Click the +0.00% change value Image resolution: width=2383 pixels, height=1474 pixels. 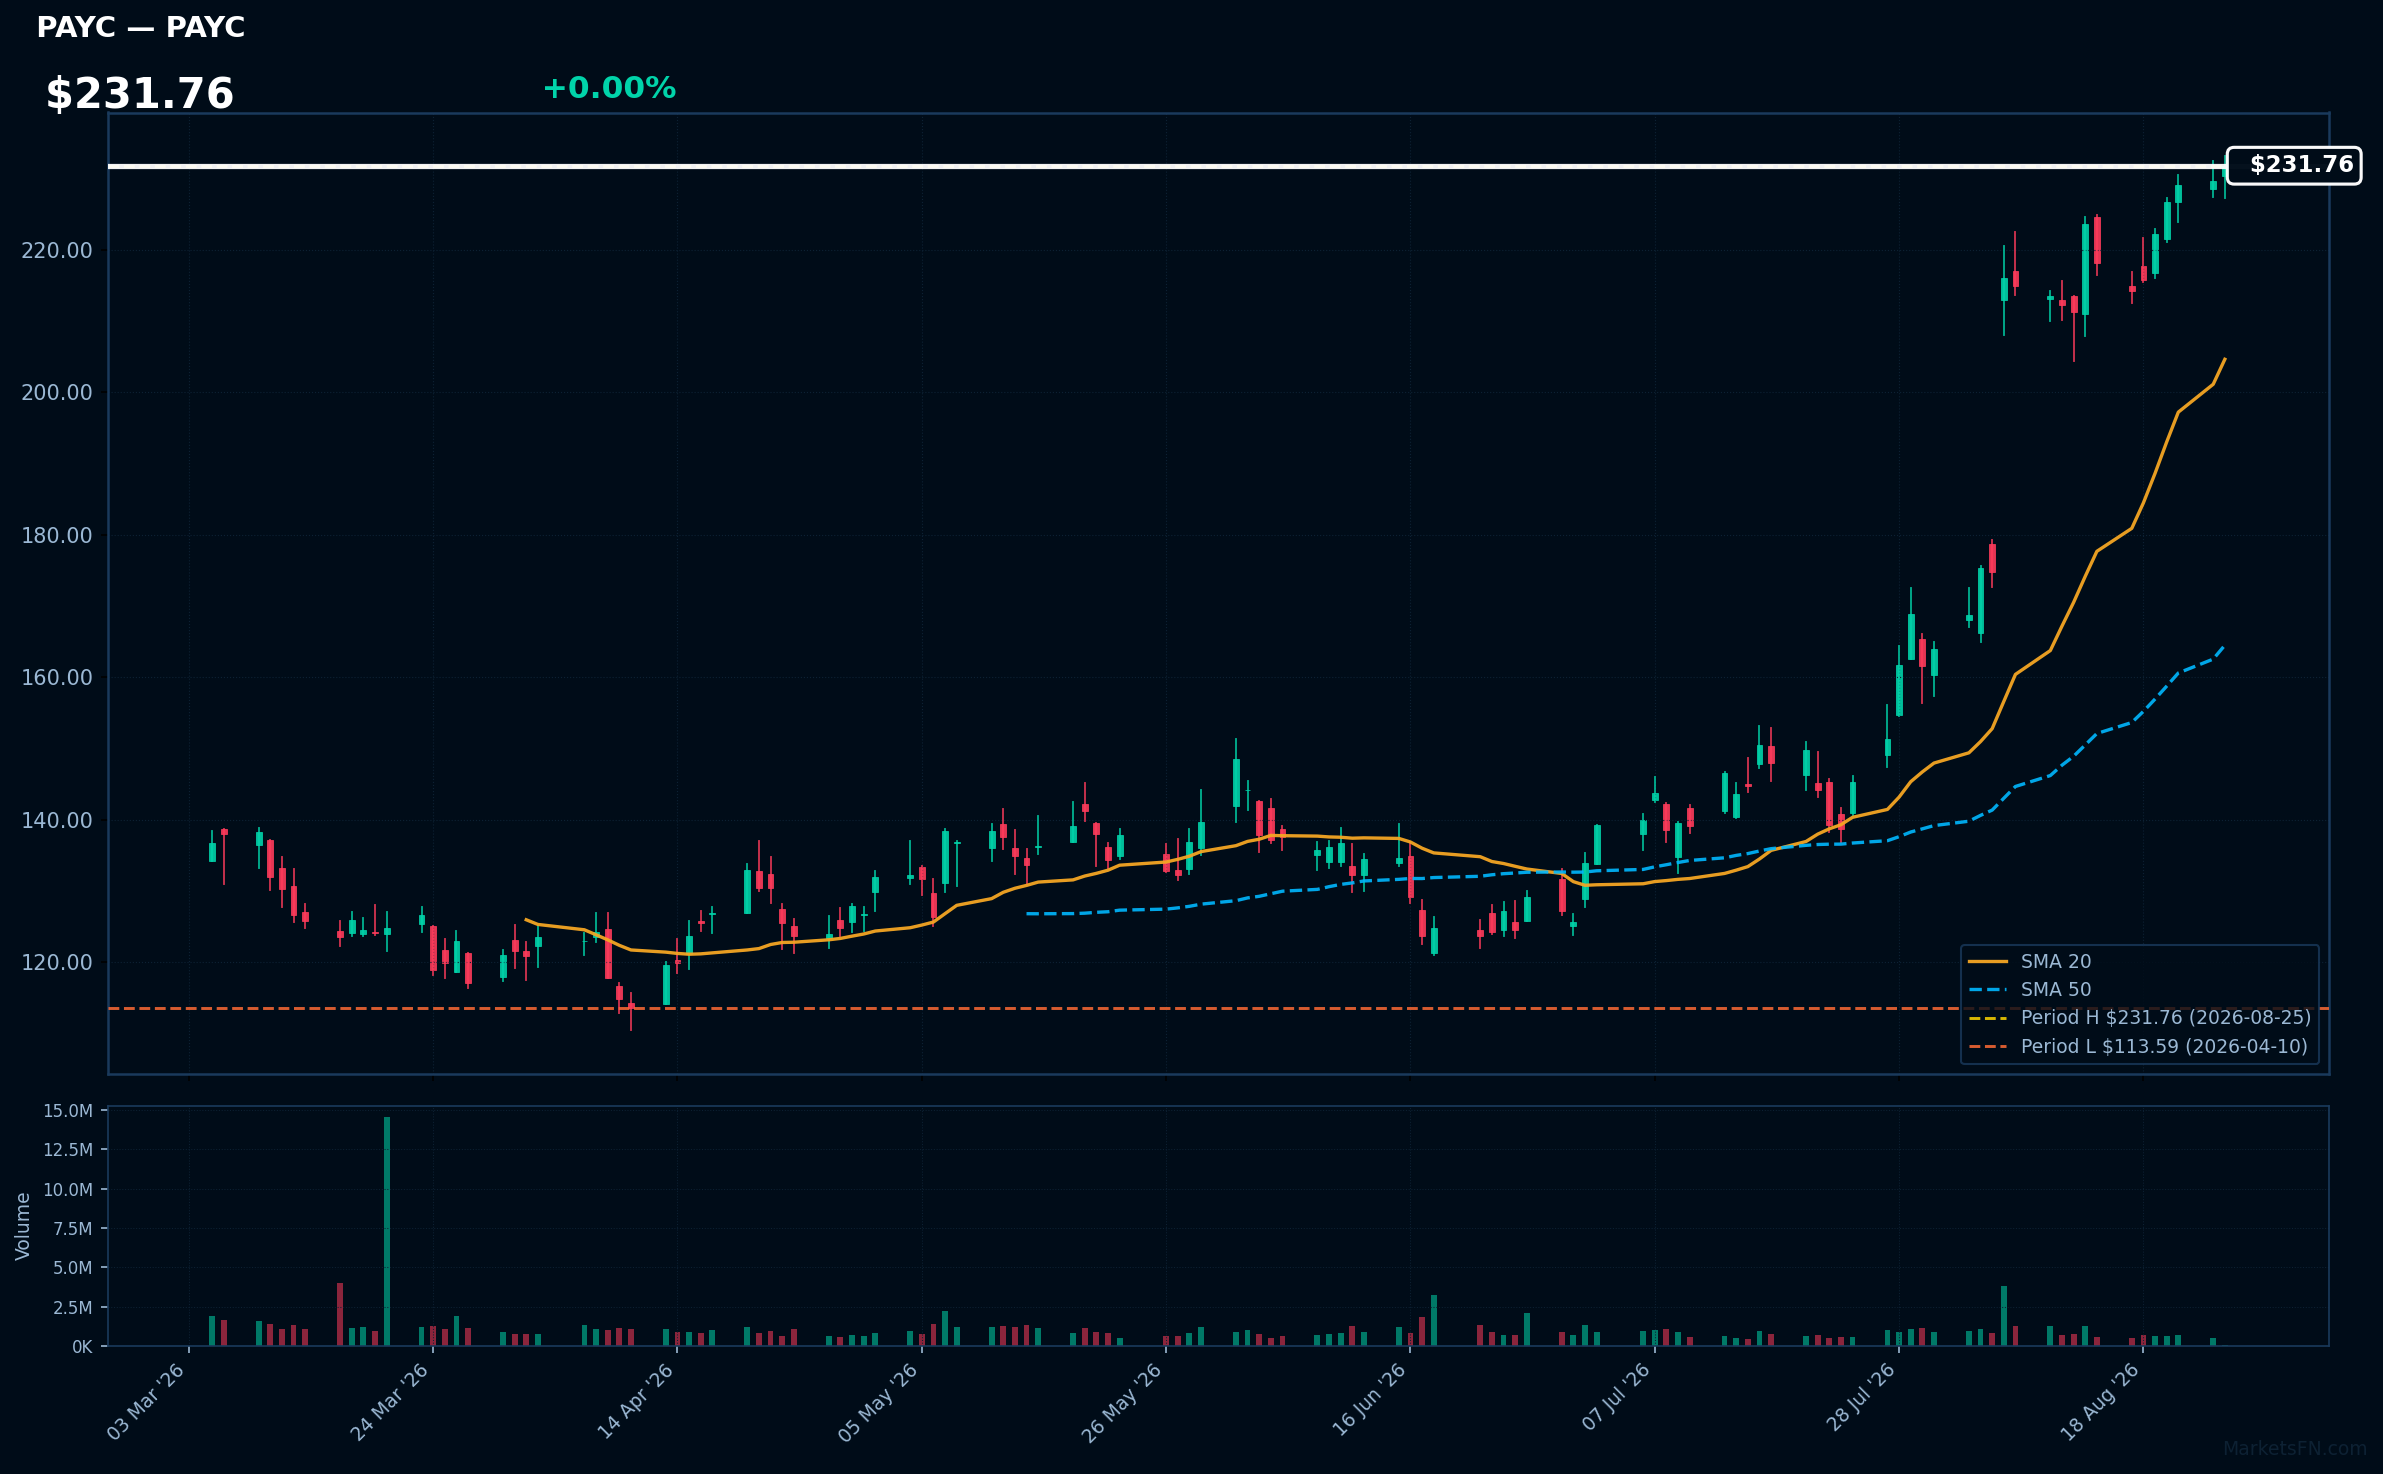609,88
